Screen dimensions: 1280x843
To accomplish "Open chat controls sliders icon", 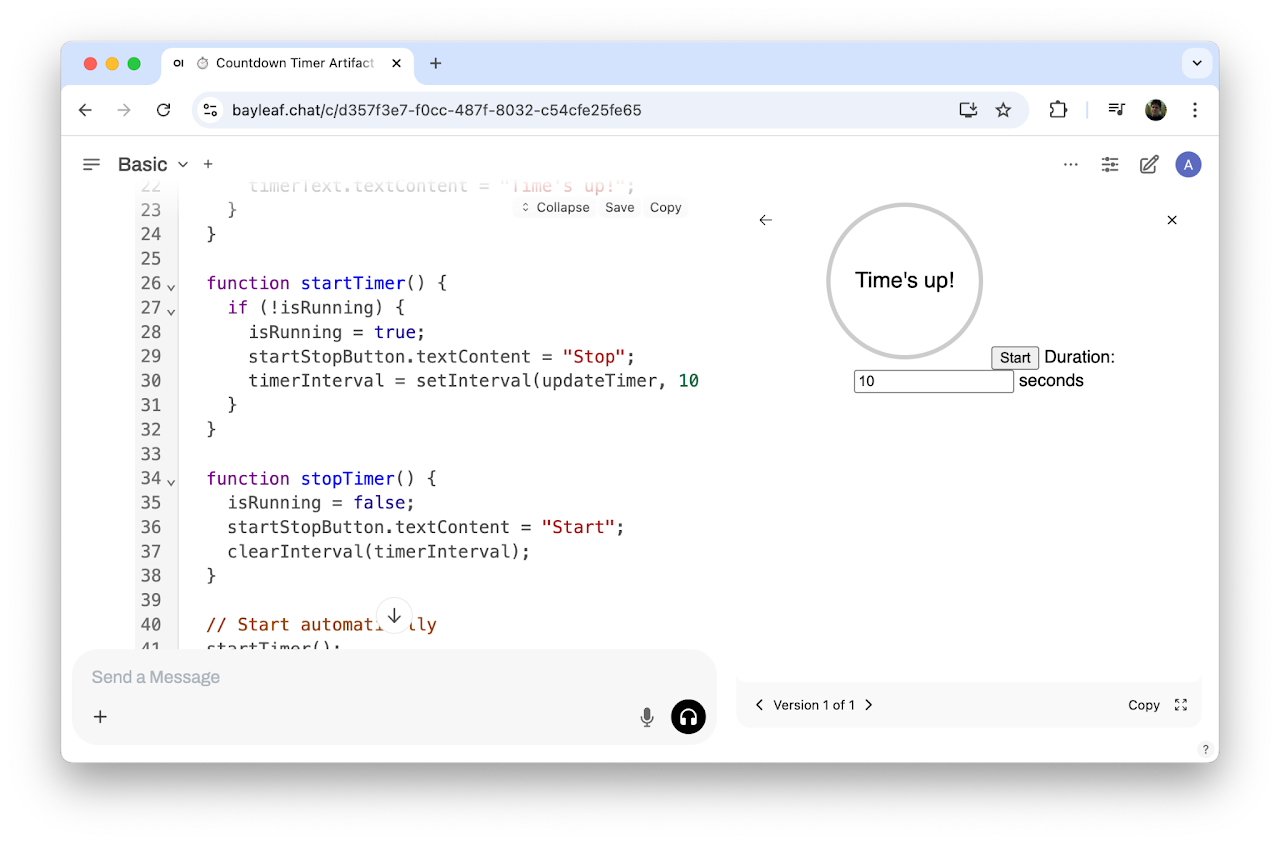I will pos(1109,165).
